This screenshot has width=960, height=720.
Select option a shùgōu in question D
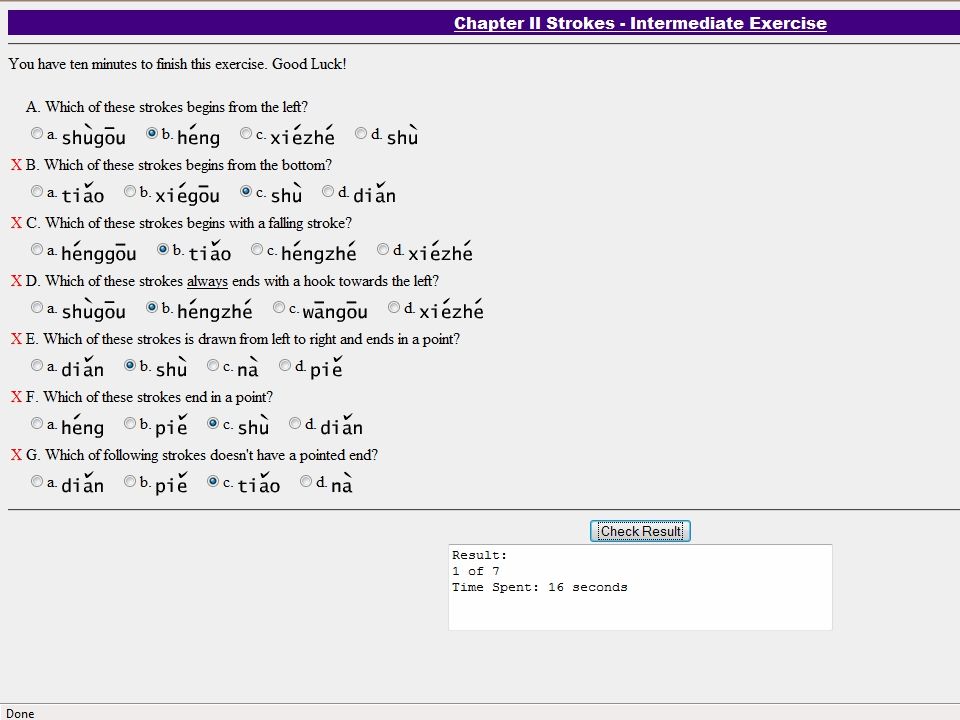[37, 307]
